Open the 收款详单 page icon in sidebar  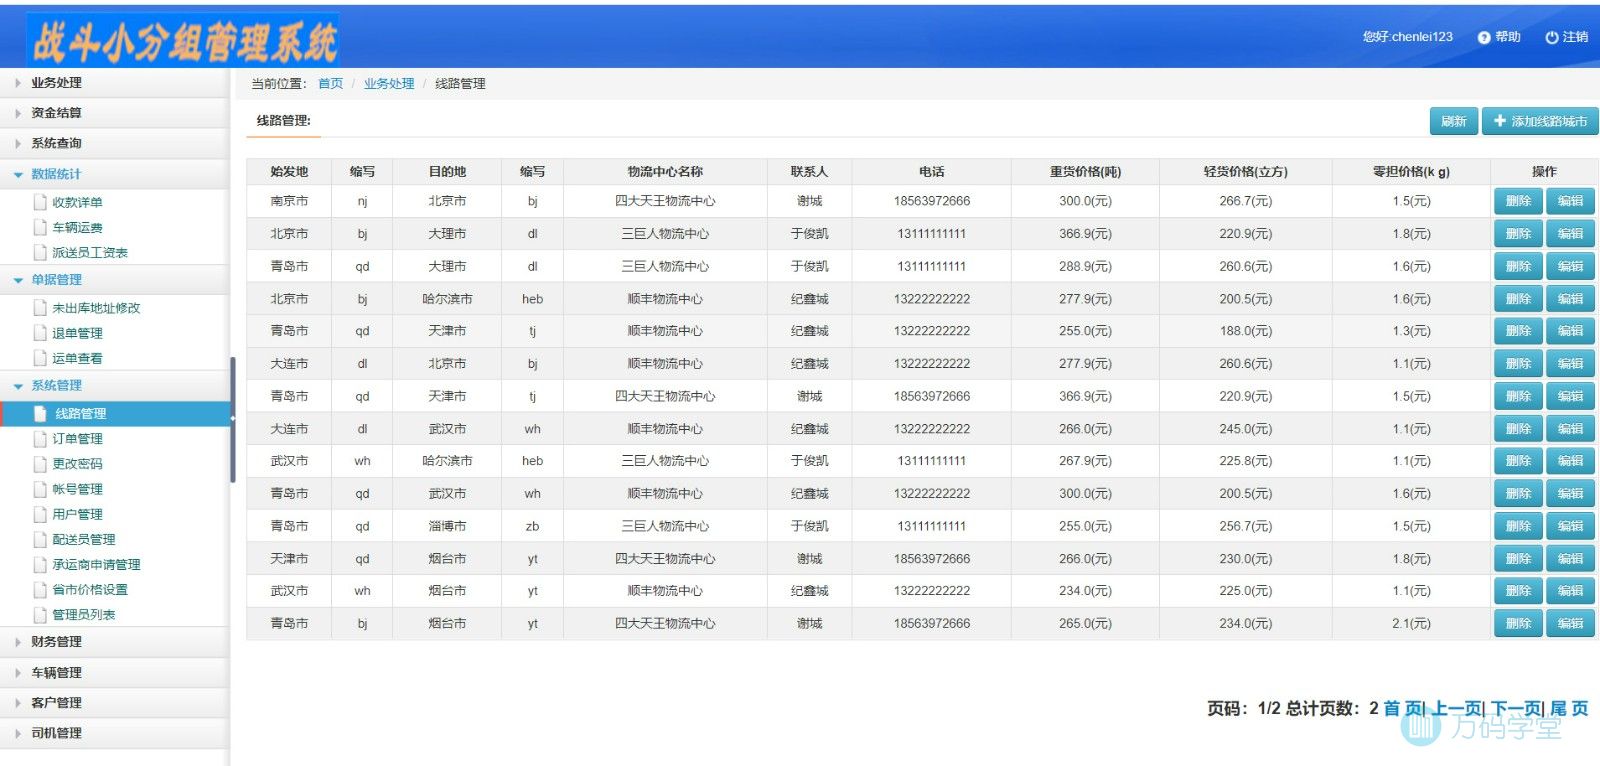click(41, 202)
